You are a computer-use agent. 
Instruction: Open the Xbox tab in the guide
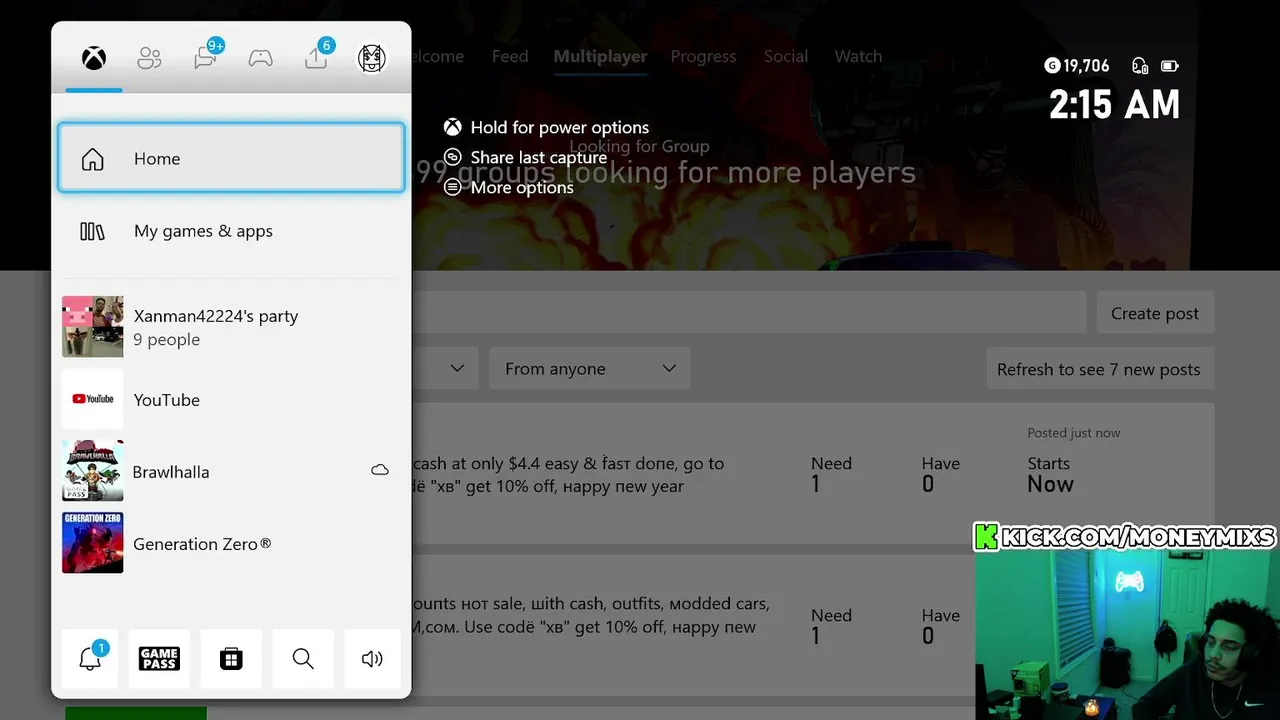point(94,58)
